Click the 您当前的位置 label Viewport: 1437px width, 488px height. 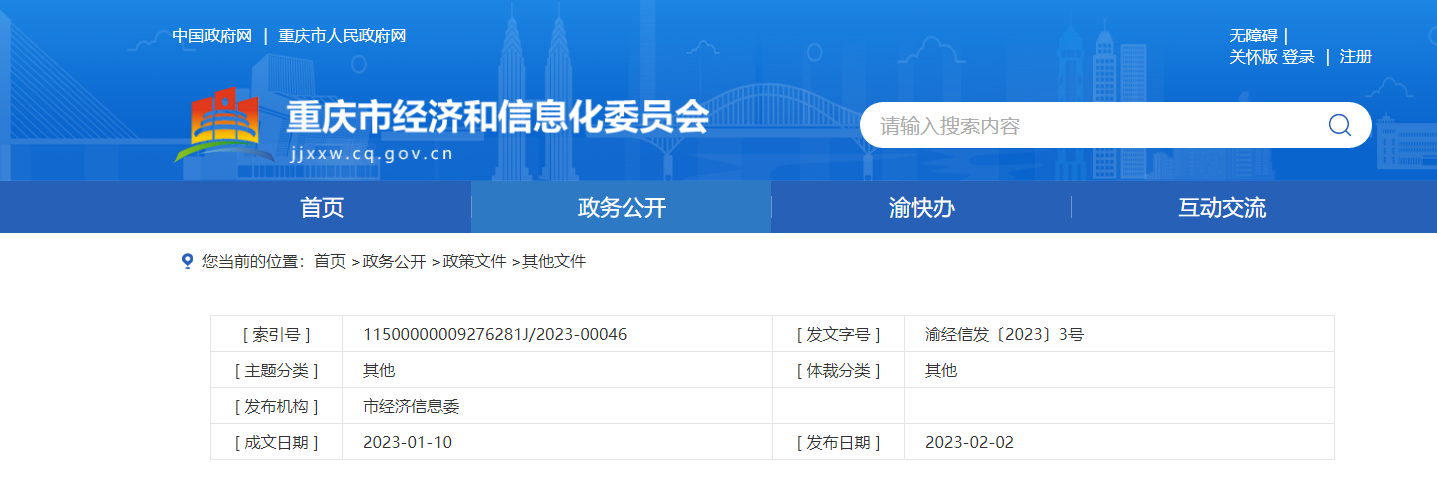click(253, 261)
